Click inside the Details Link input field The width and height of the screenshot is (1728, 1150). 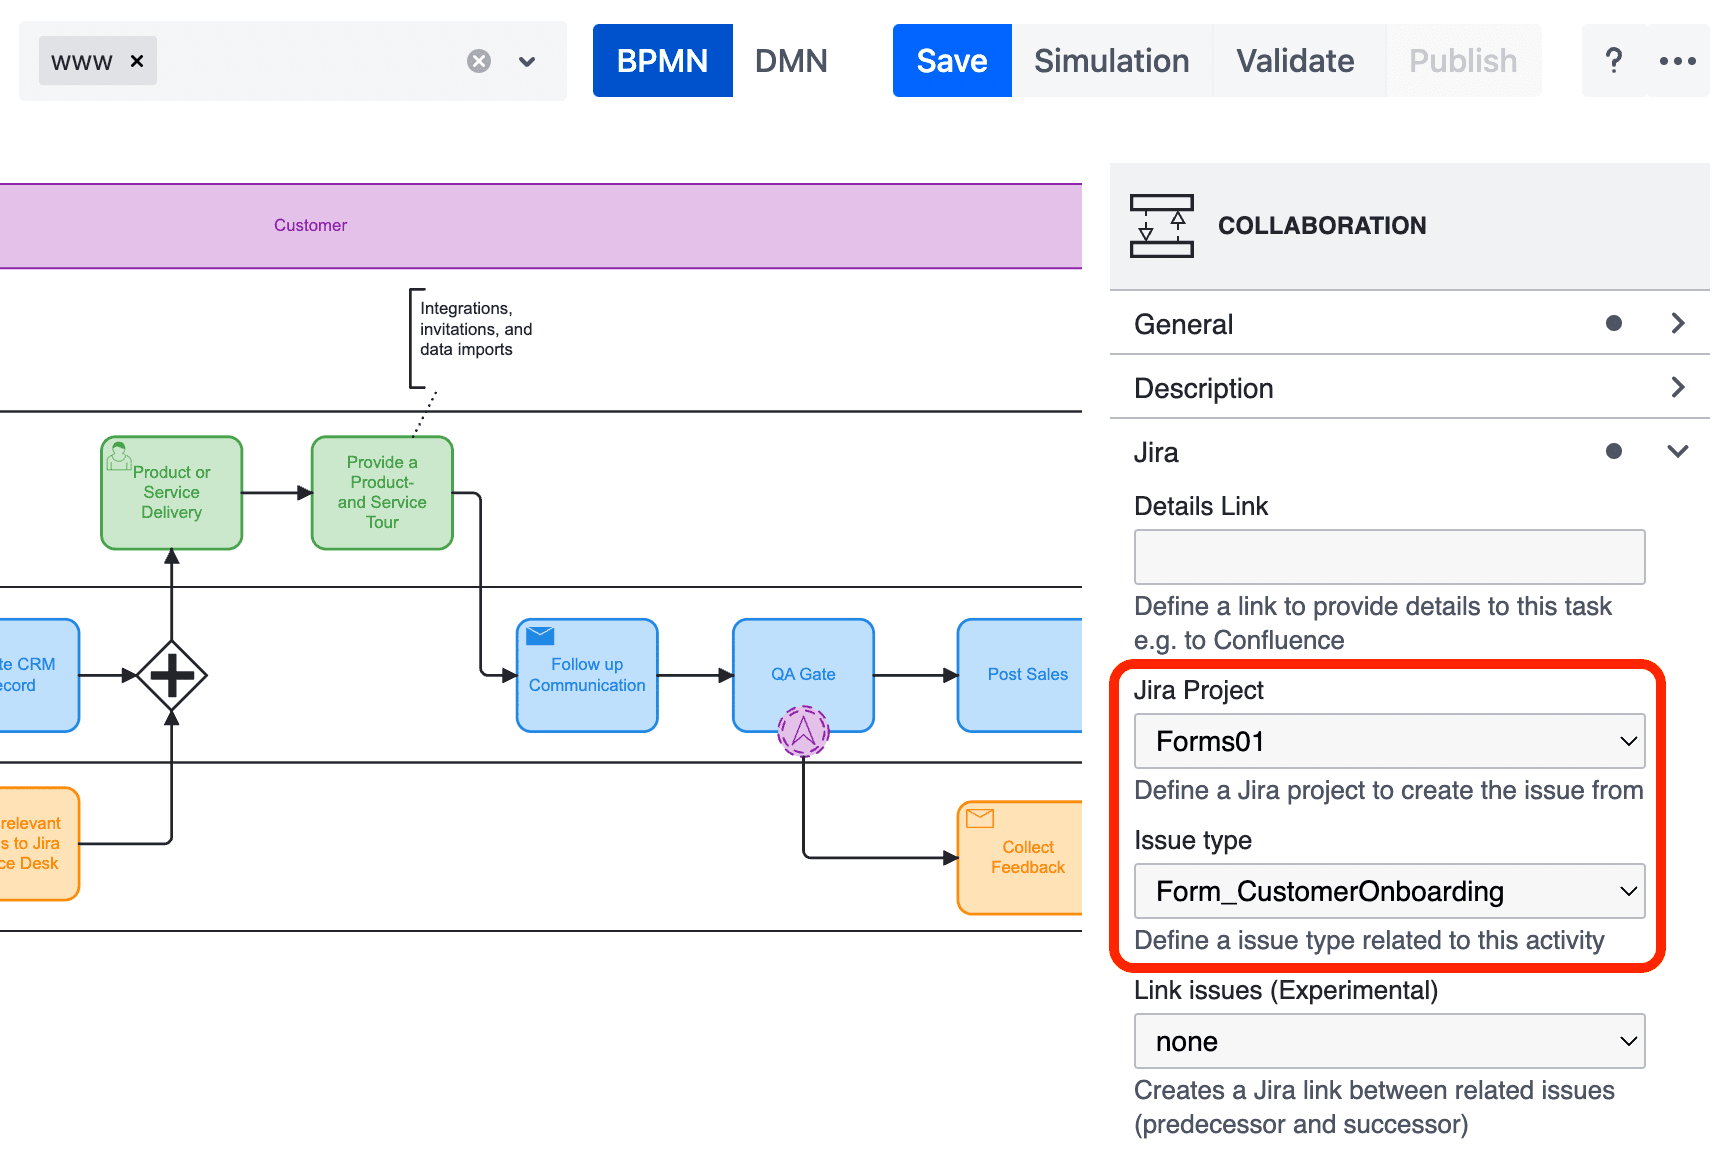(x=1389, y=557)
